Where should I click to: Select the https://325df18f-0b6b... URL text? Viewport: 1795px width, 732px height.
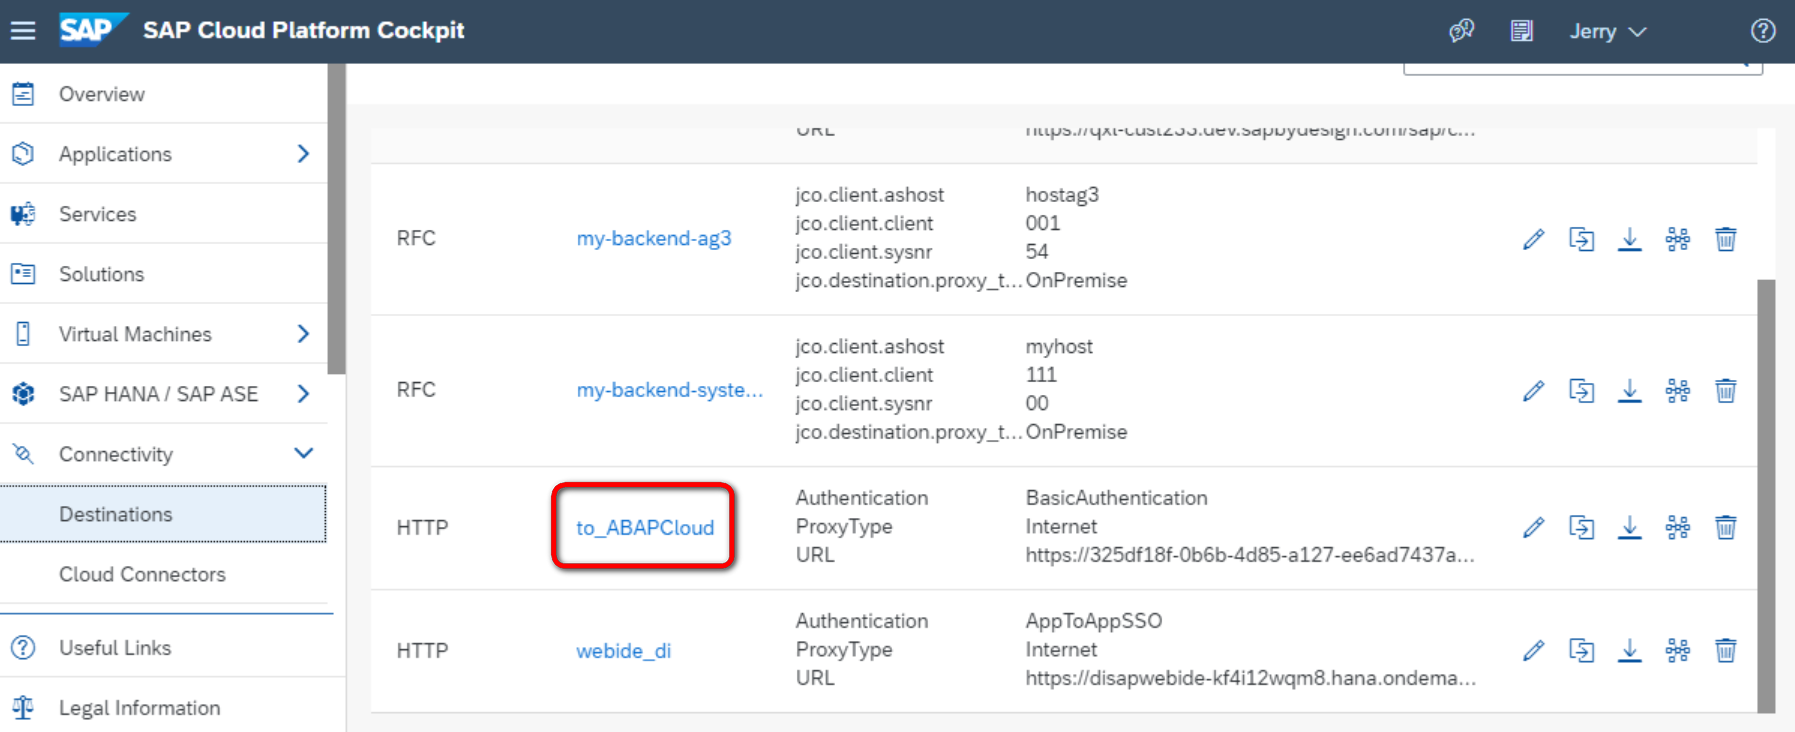1250,555
